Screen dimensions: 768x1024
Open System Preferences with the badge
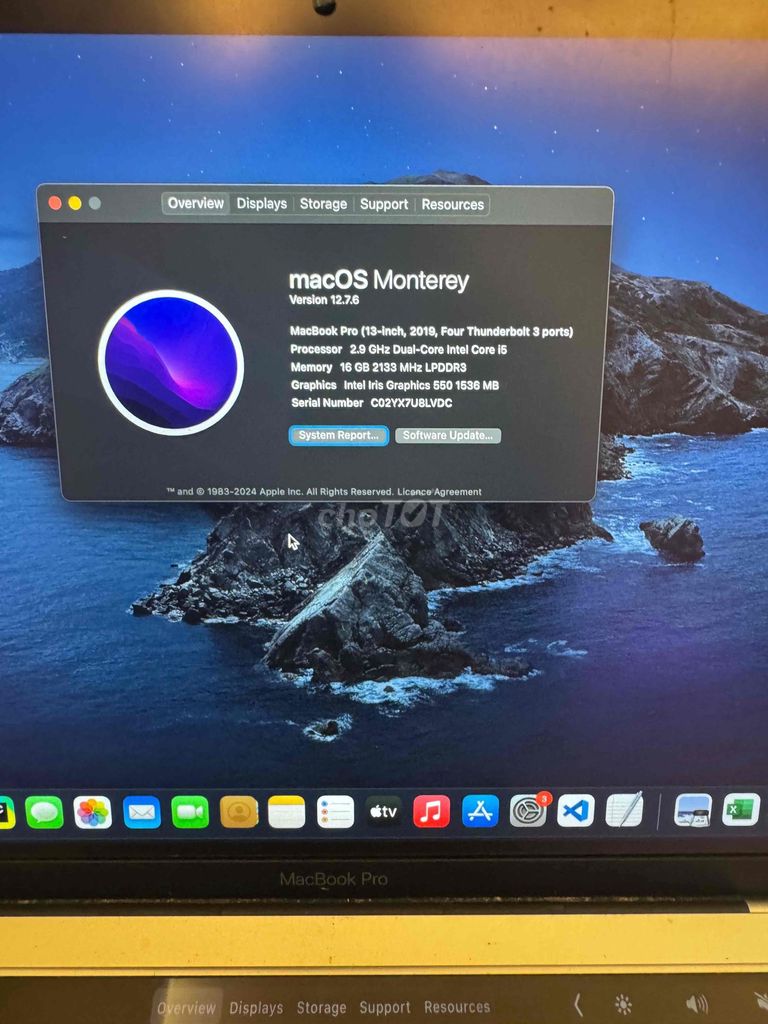529,810
